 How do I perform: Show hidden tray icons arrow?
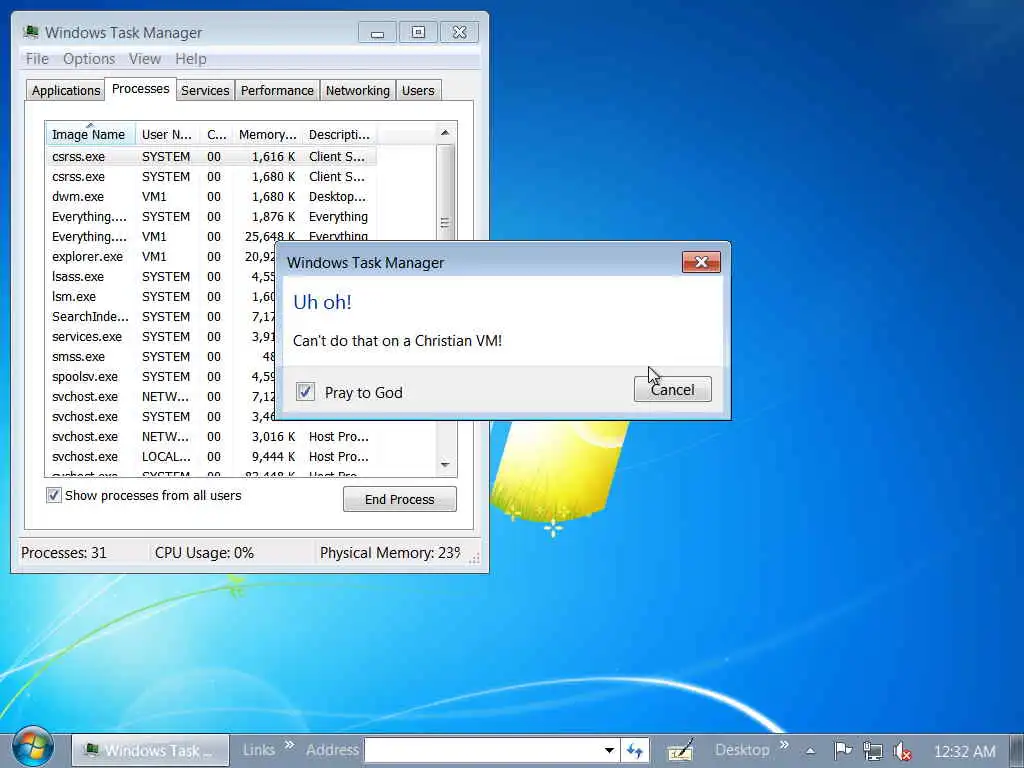tap(810, 751)
